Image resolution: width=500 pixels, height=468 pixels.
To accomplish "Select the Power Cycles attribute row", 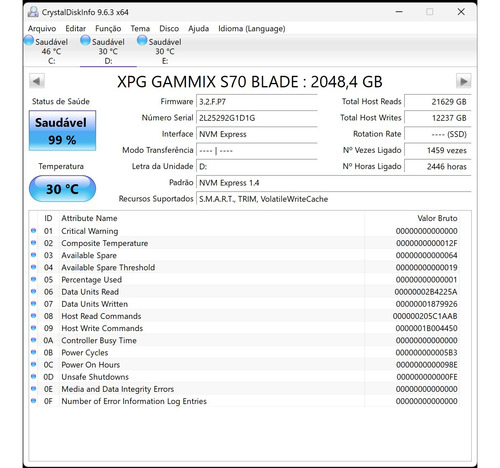I will click(244, 353).
